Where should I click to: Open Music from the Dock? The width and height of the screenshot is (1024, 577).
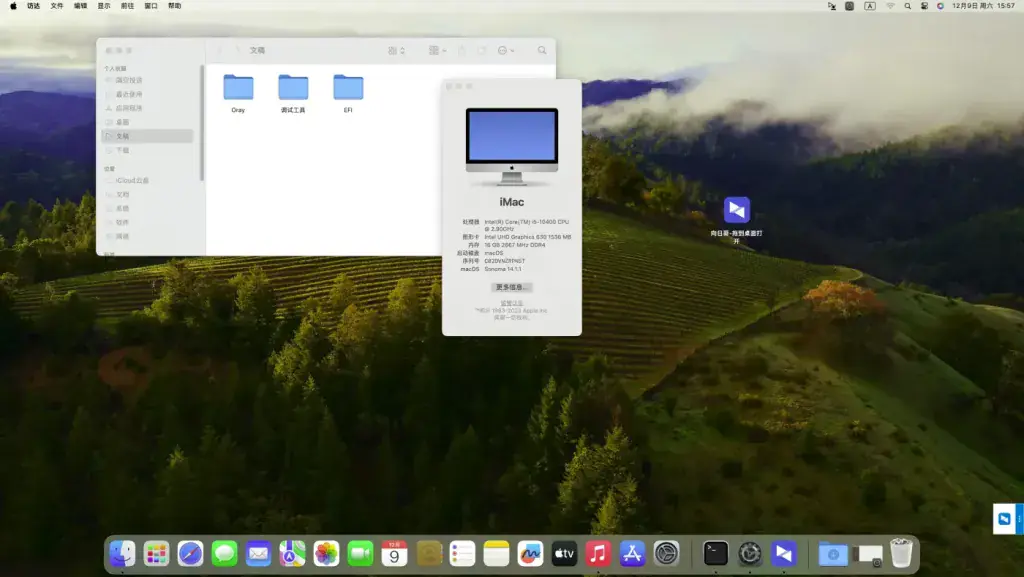[x=598, y=554]
